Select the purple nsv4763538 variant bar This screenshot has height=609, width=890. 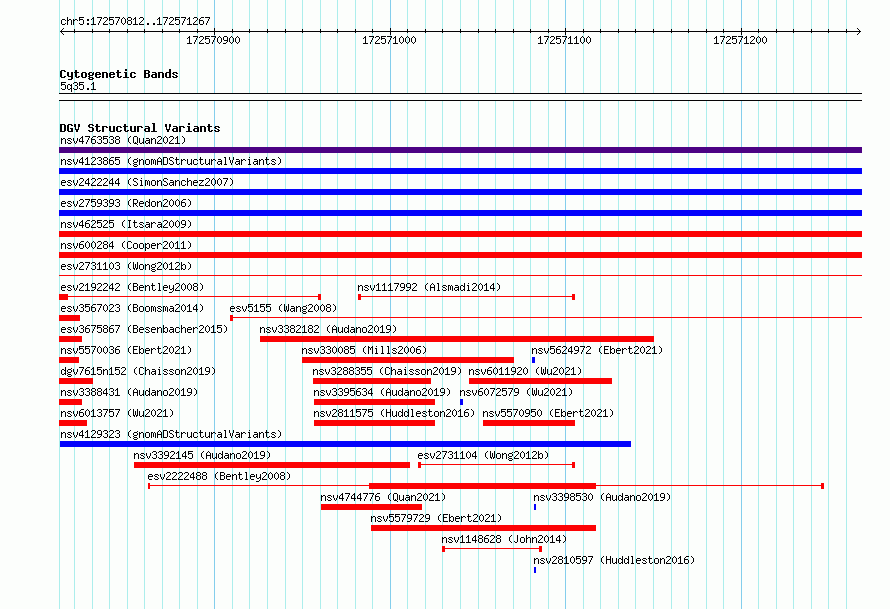tap(460, 150)
